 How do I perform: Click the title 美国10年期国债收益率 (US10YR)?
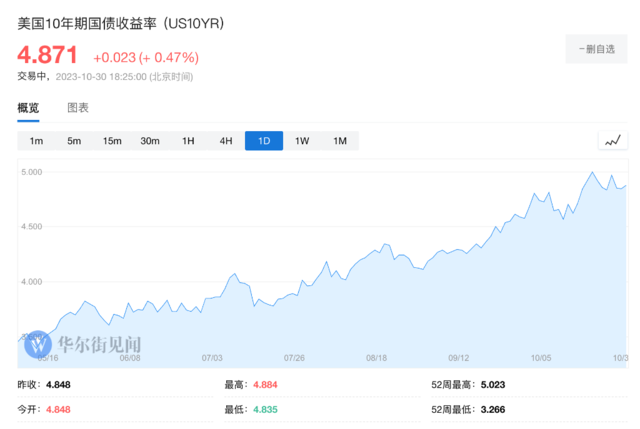pos(121,24)
